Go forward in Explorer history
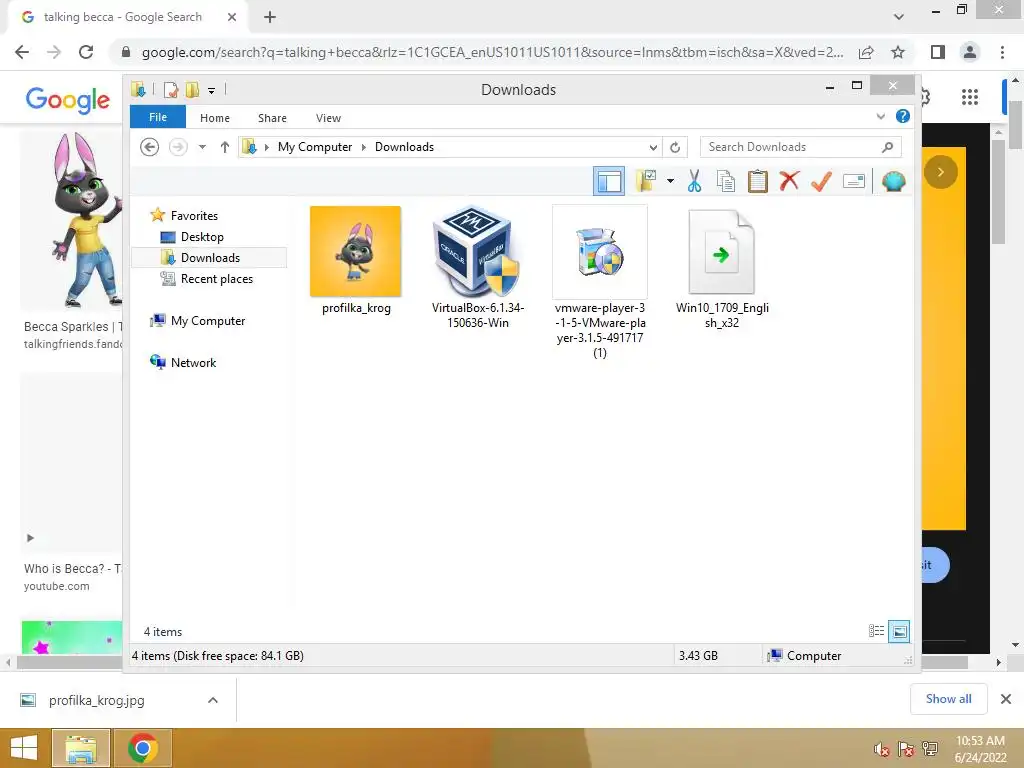This screenshot has width=1024, height=768. click(x=178, y=147)
